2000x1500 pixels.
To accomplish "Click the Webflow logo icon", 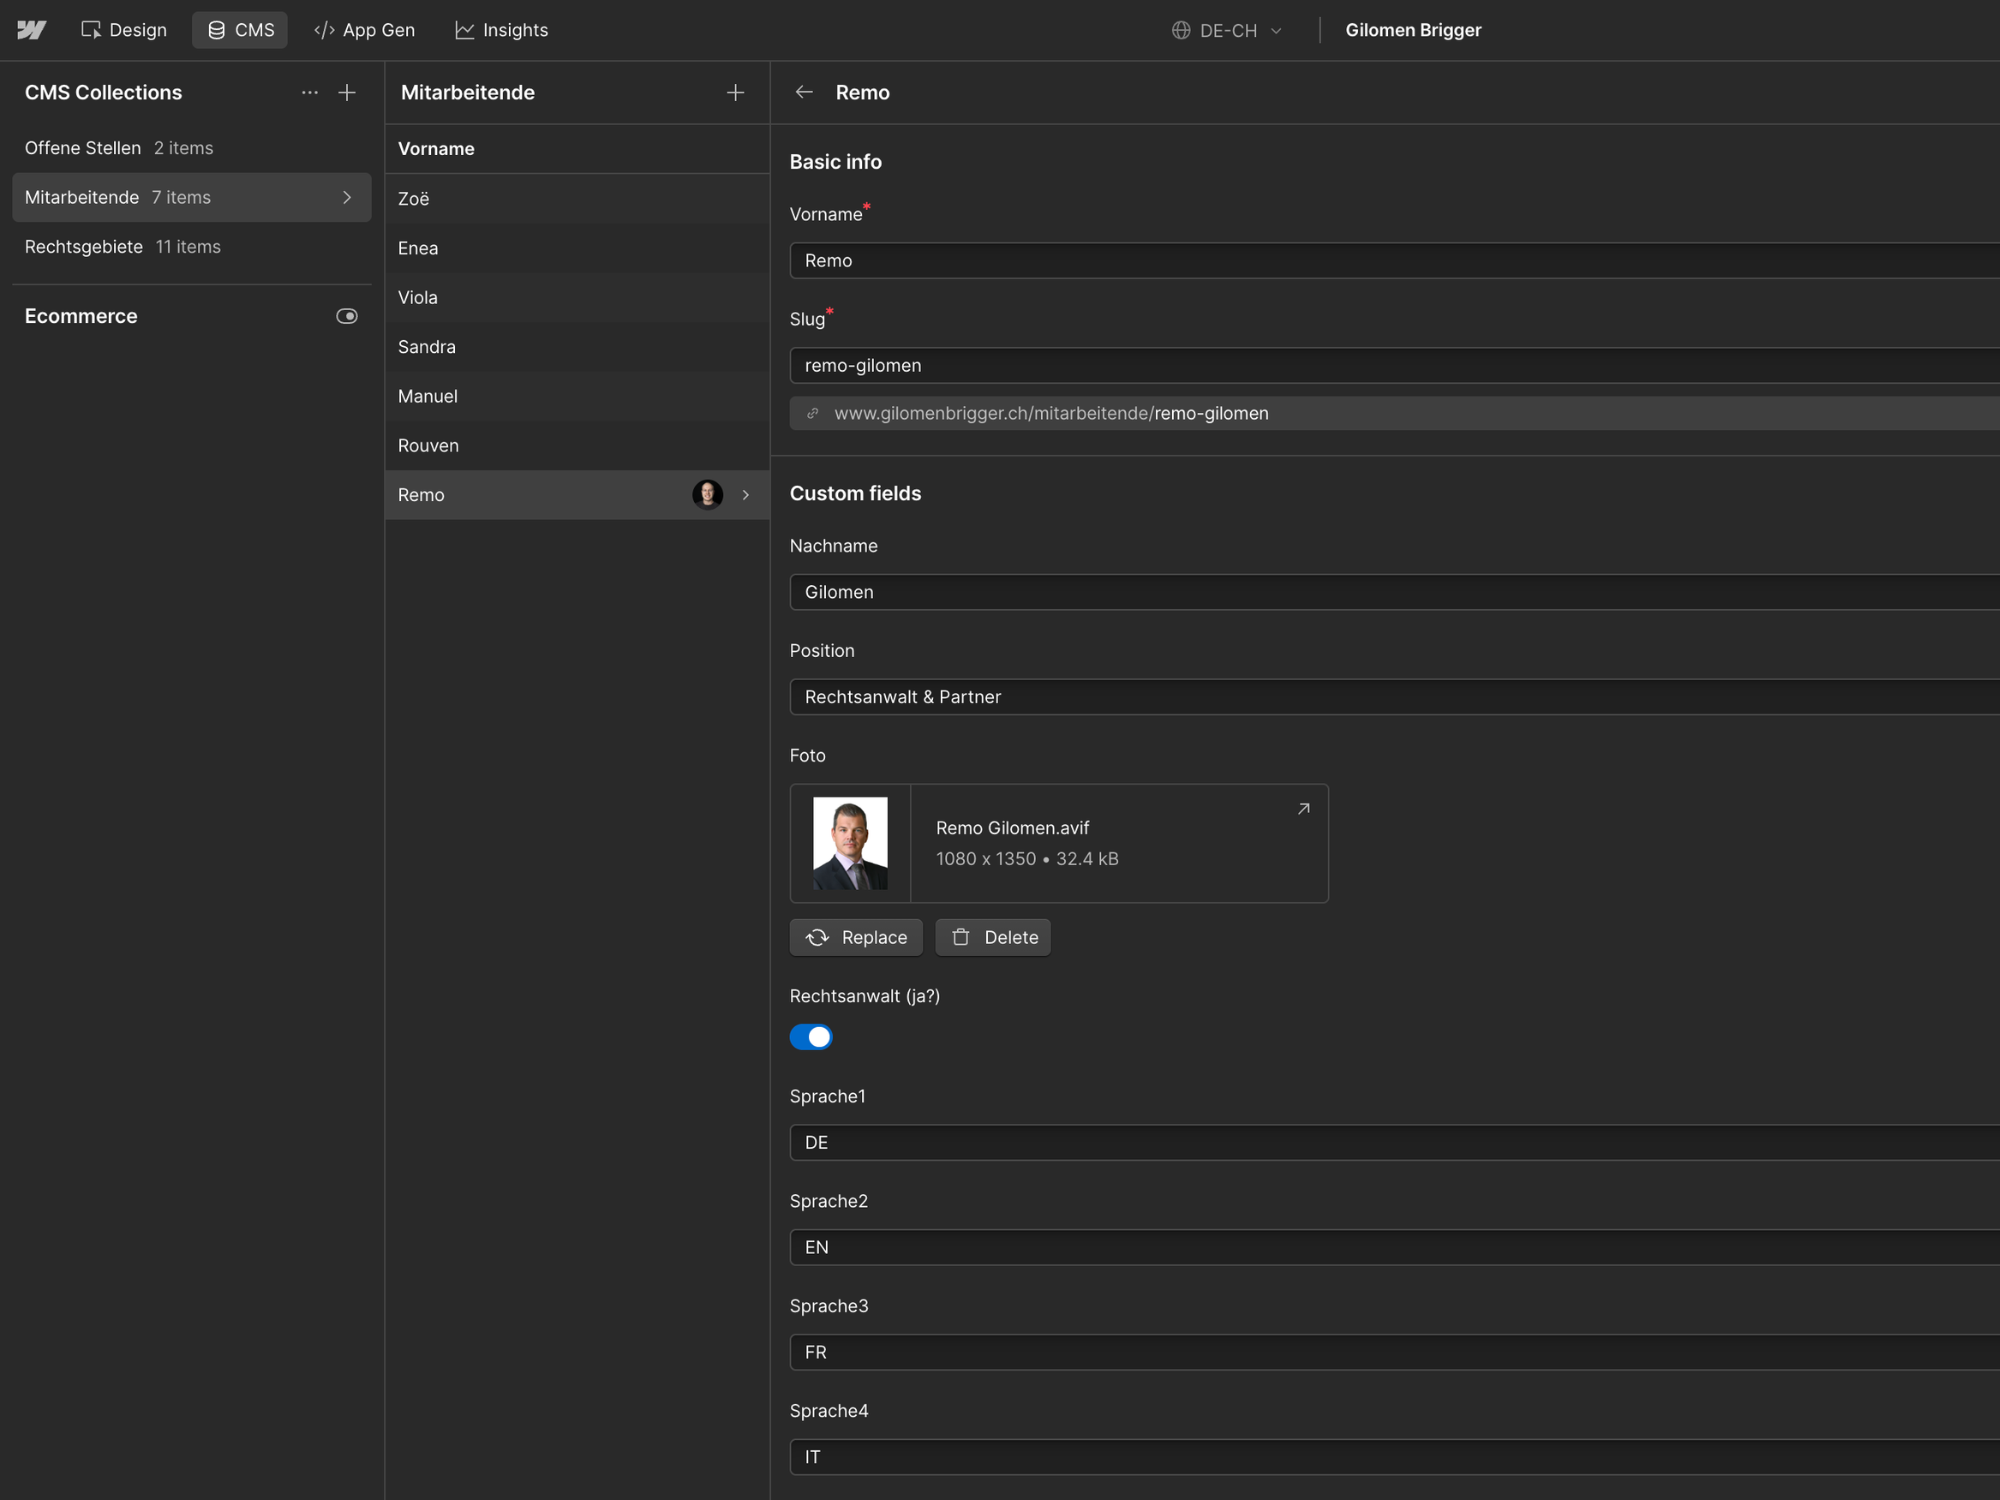I will (x=32, y=30).
